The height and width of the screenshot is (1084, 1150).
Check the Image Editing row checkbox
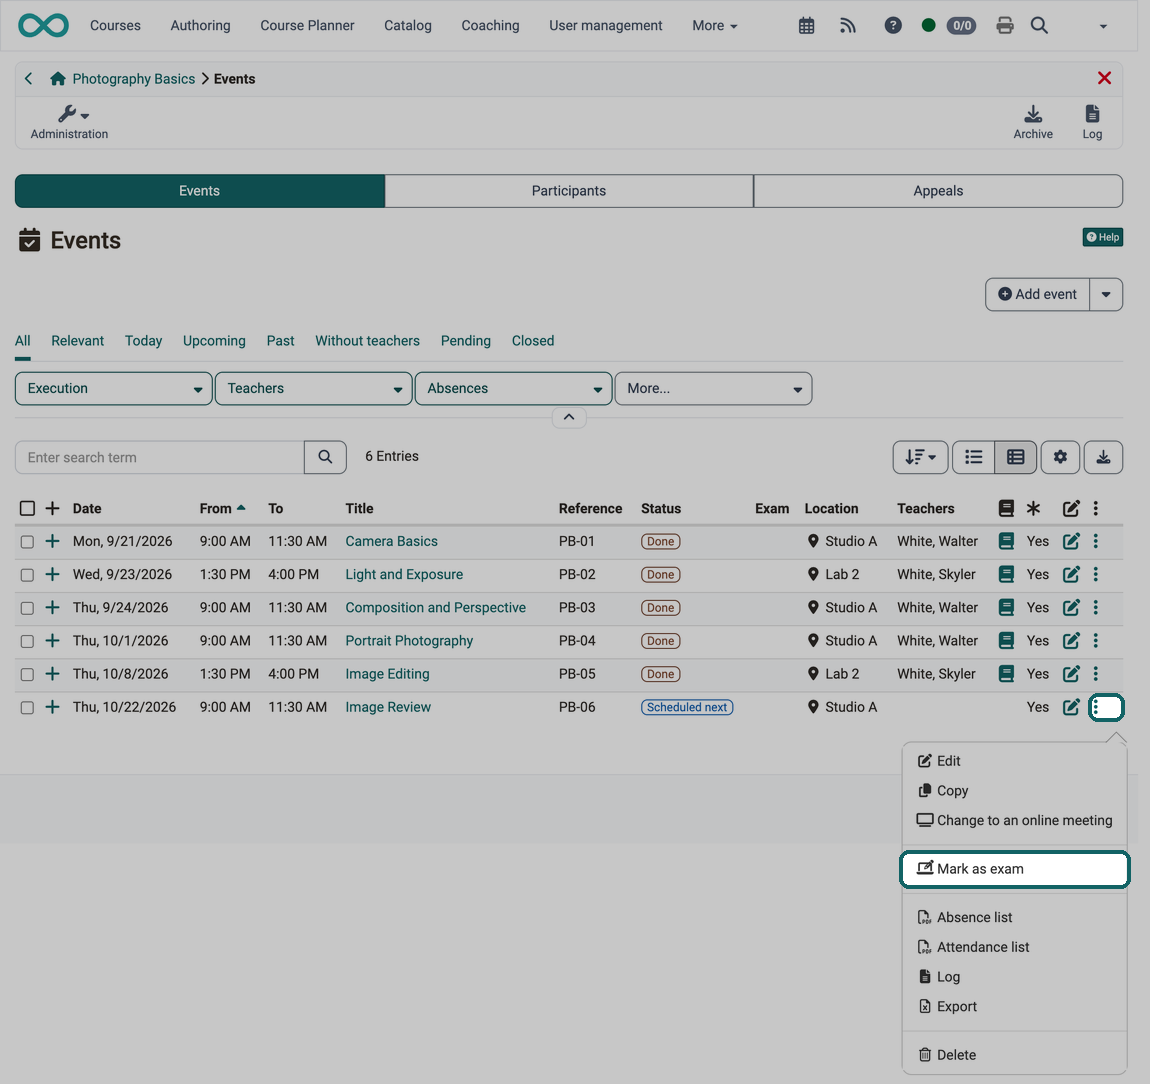pos(27,674)
